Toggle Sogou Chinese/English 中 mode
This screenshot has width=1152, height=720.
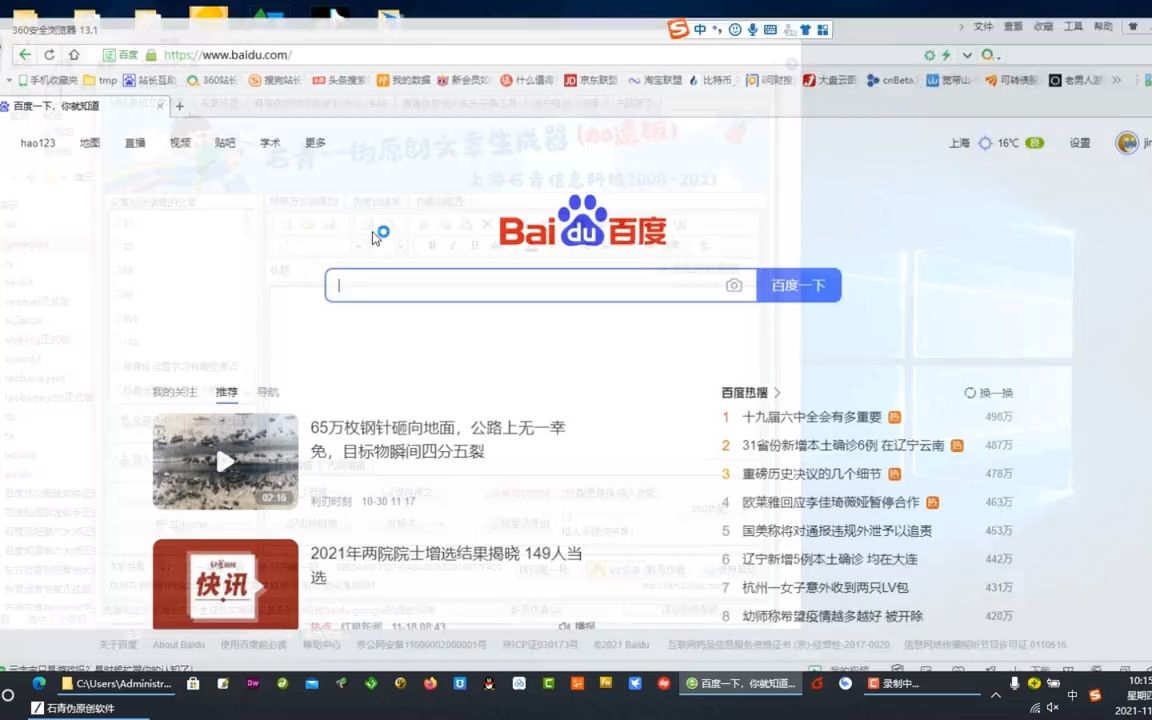coord(699,29)
